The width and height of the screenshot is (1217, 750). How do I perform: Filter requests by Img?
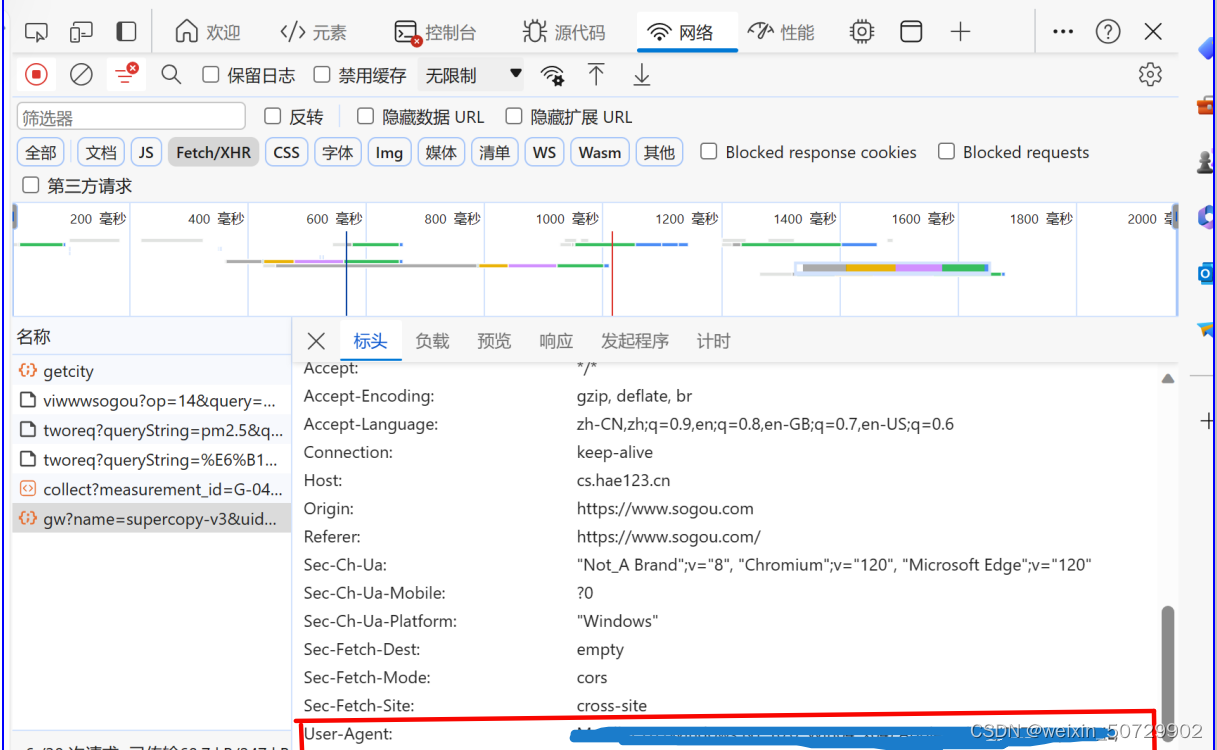click(389, 152)
